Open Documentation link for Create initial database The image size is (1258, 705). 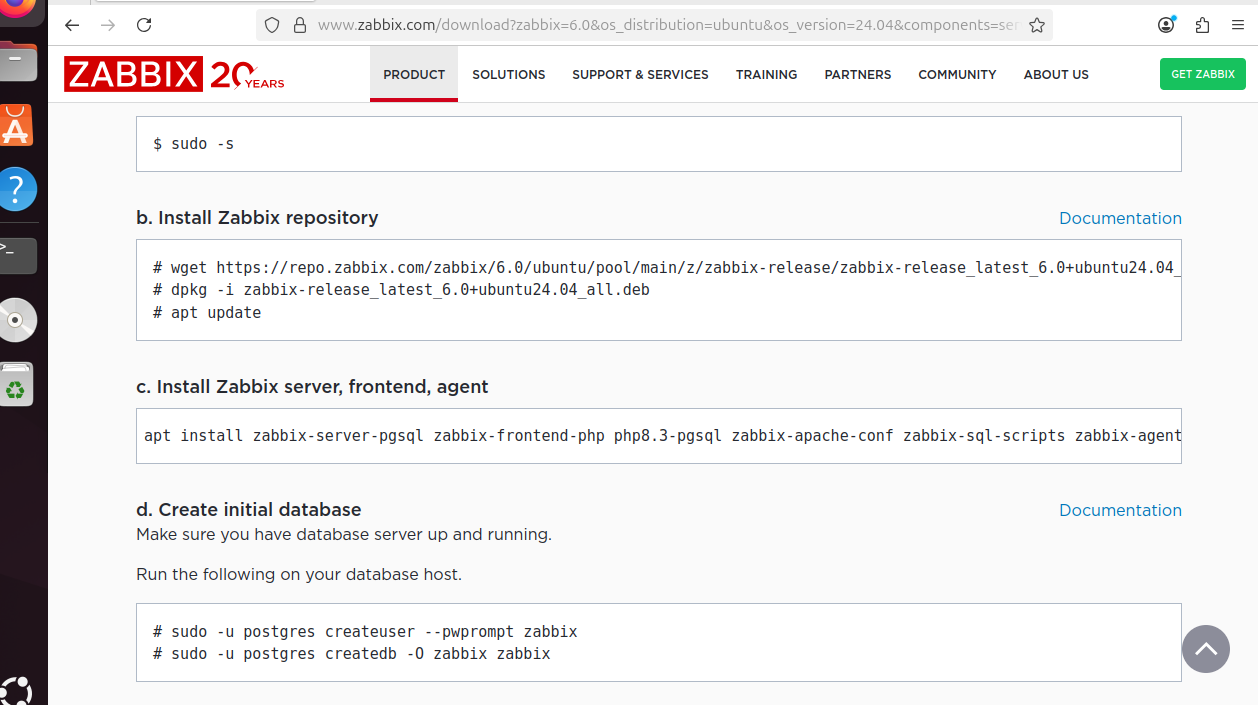(x=1120, y=510)
